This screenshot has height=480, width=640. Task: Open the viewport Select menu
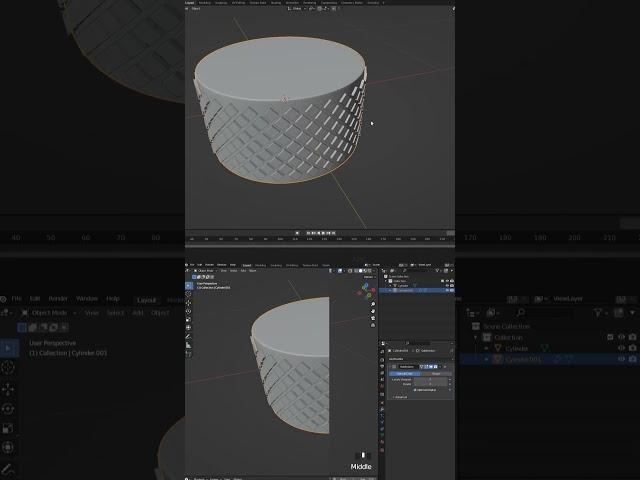click(x=233, y=271)
